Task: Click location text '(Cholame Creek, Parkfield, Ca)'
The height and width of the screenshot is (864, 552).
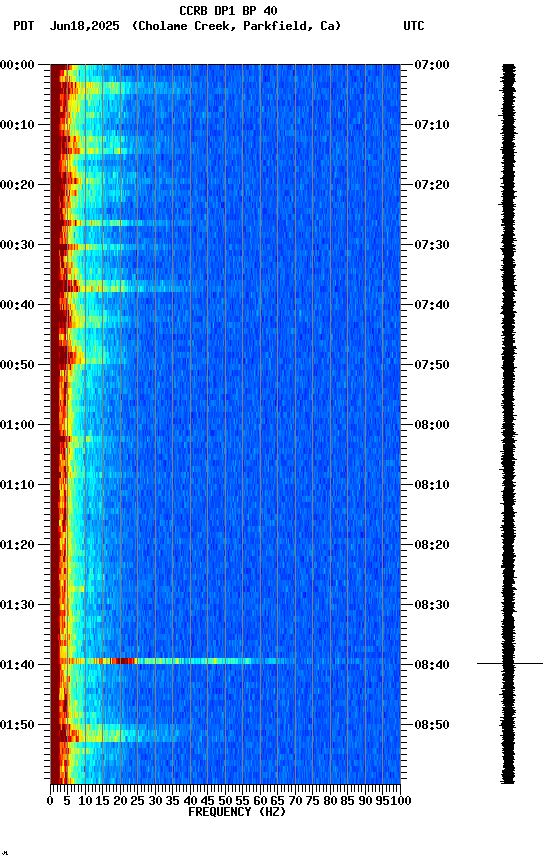Action: point(236,26)
